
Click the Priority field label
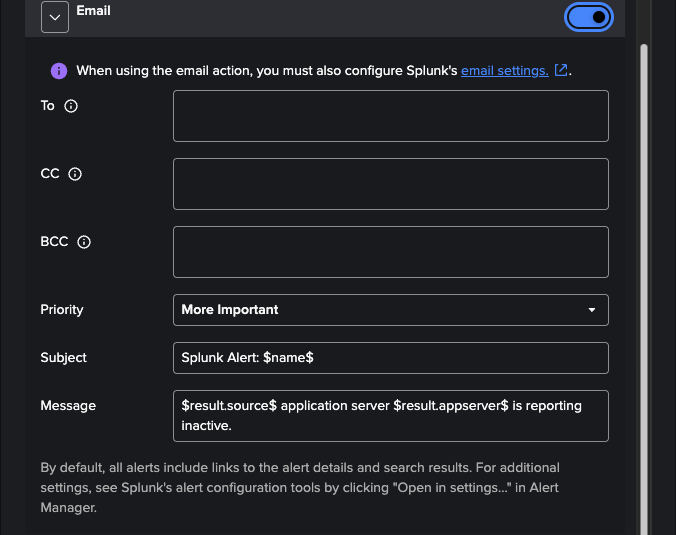pos(62,310)
